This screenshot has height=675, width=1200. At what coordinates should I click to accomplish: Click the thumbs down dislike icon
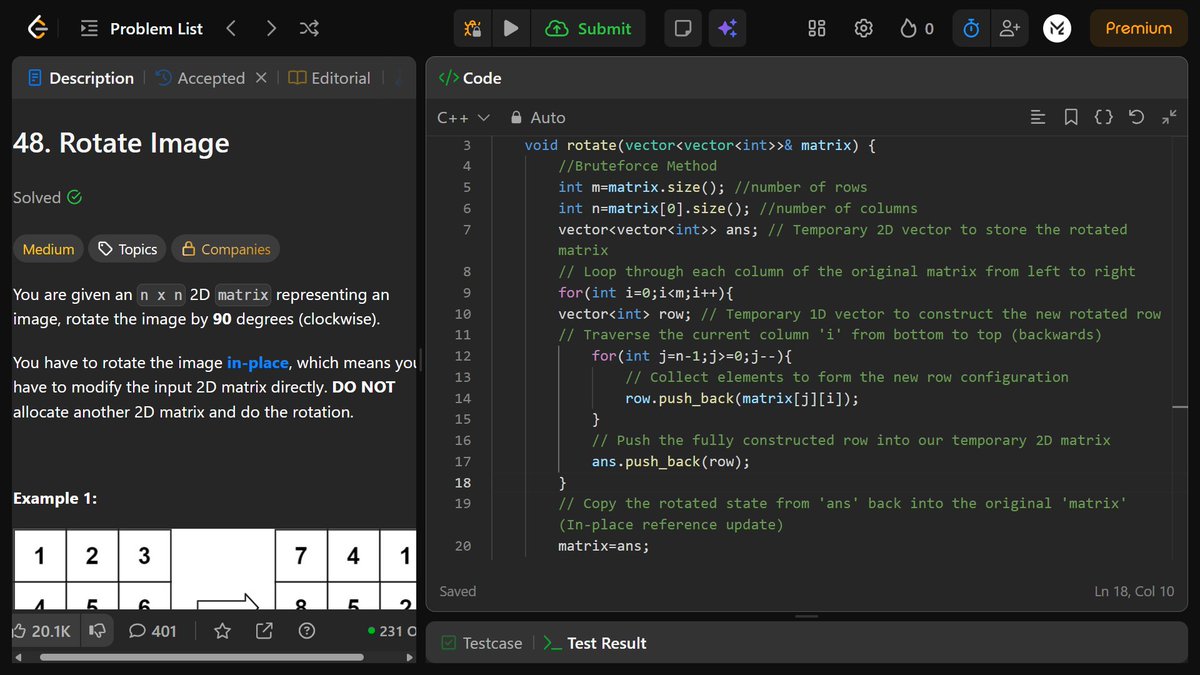(x=98, y=631)
